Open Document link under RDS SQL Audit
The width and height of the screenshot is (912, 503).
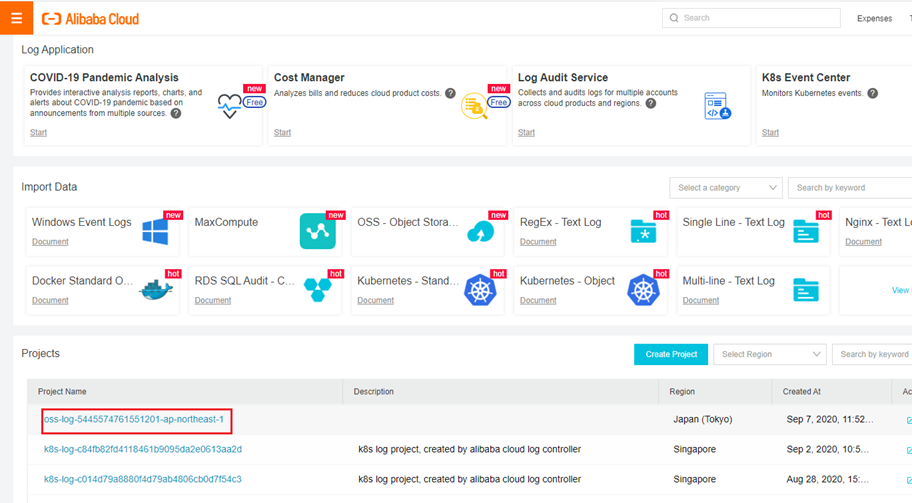point(213,301)
